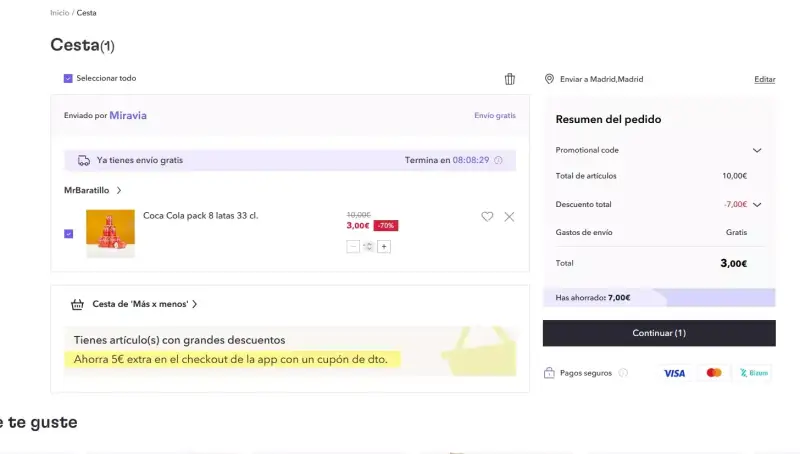Remove Coca Cola pack with X icon

[509, 217]
